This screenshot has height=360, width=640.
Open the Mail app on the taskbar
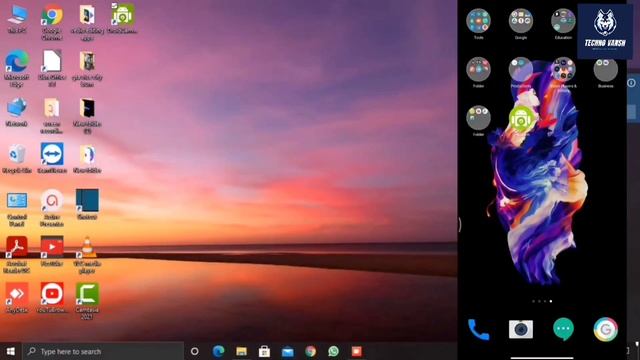pyautogui.click(x=287, y=351)
